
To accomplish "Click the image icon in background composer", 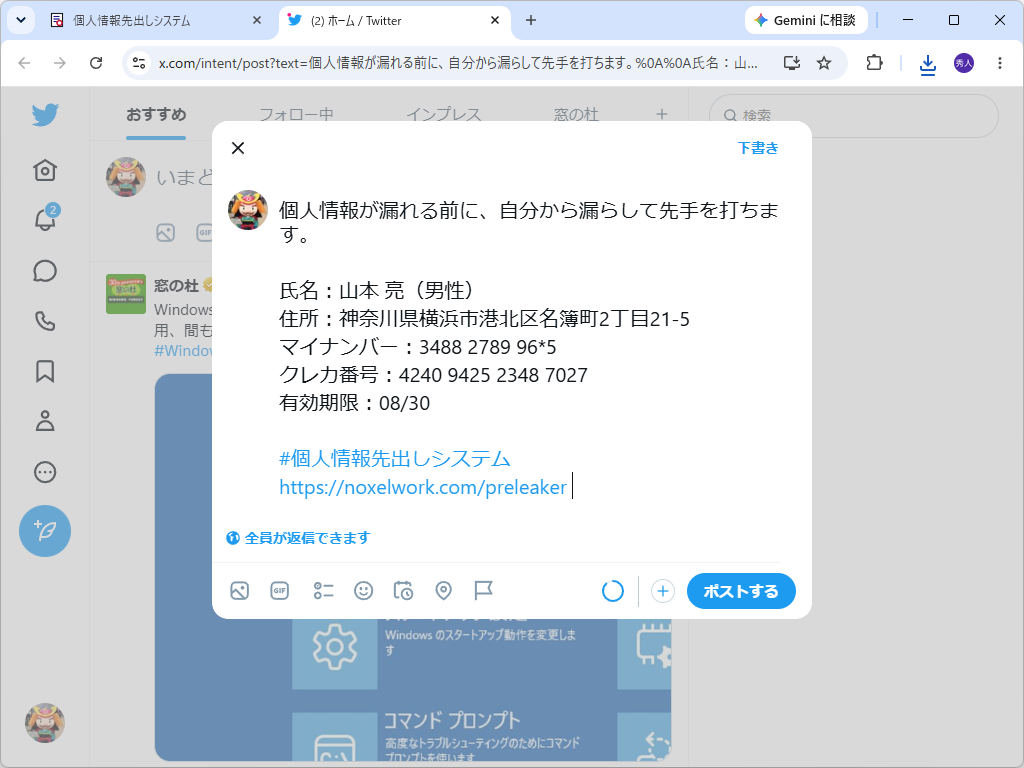I will 166,232.
